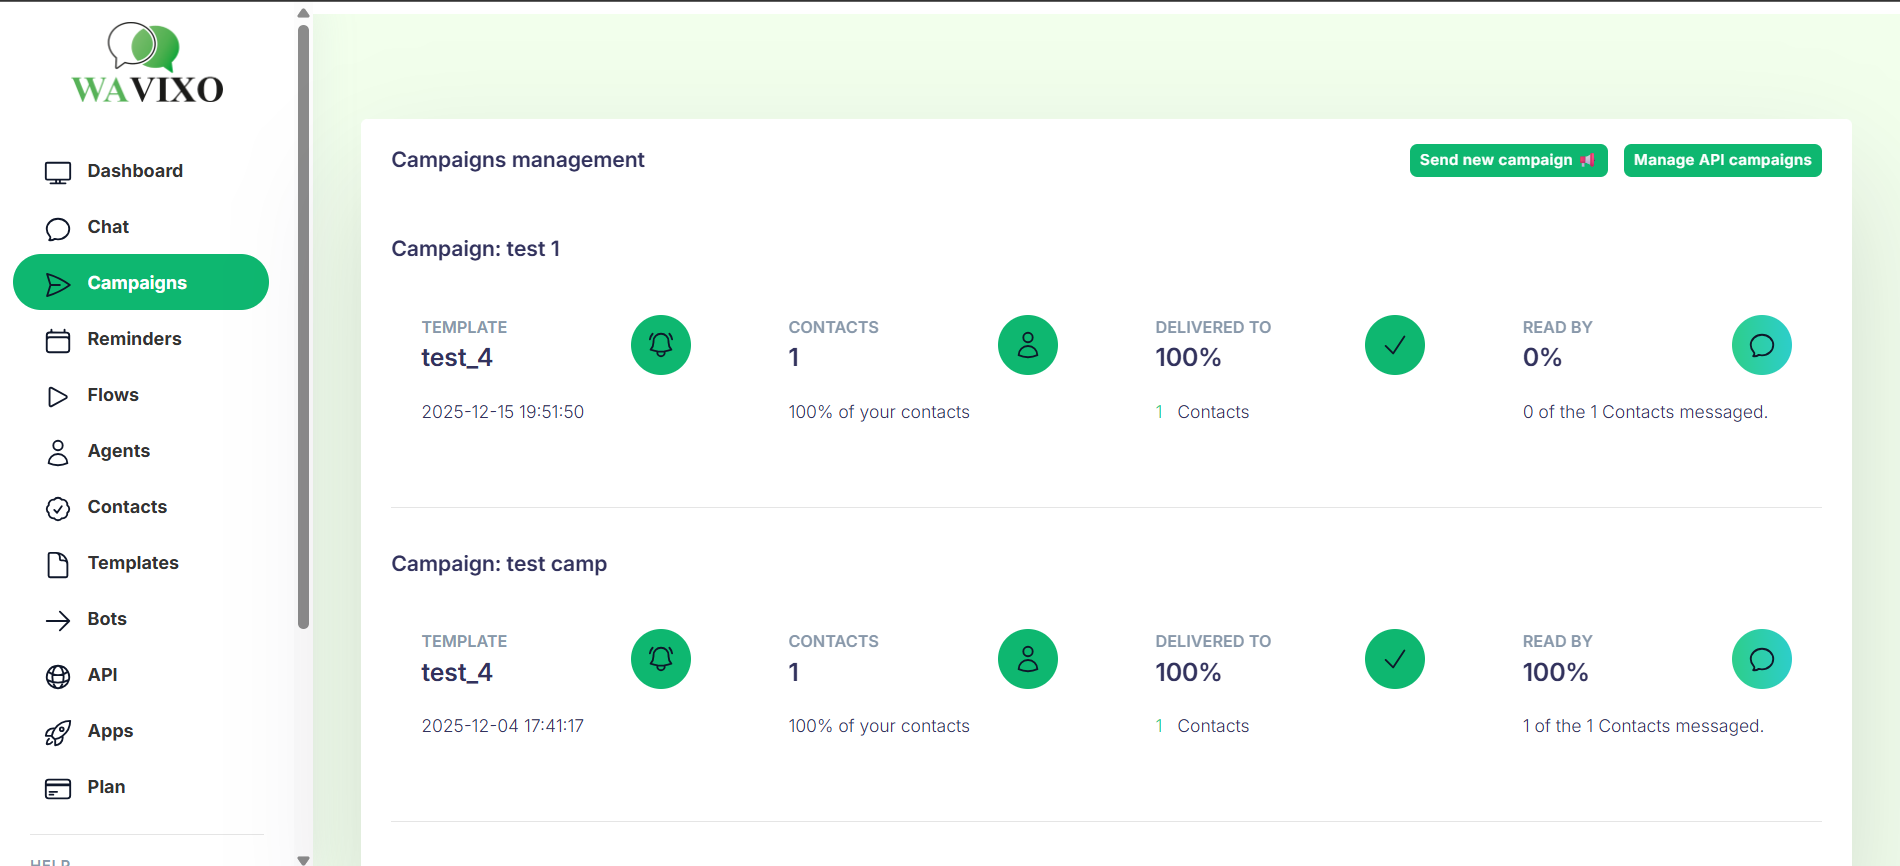Screen dimensions: 1900x866
Task: Click the bell template icon for test 1
Action: click(x=660, y=345)
